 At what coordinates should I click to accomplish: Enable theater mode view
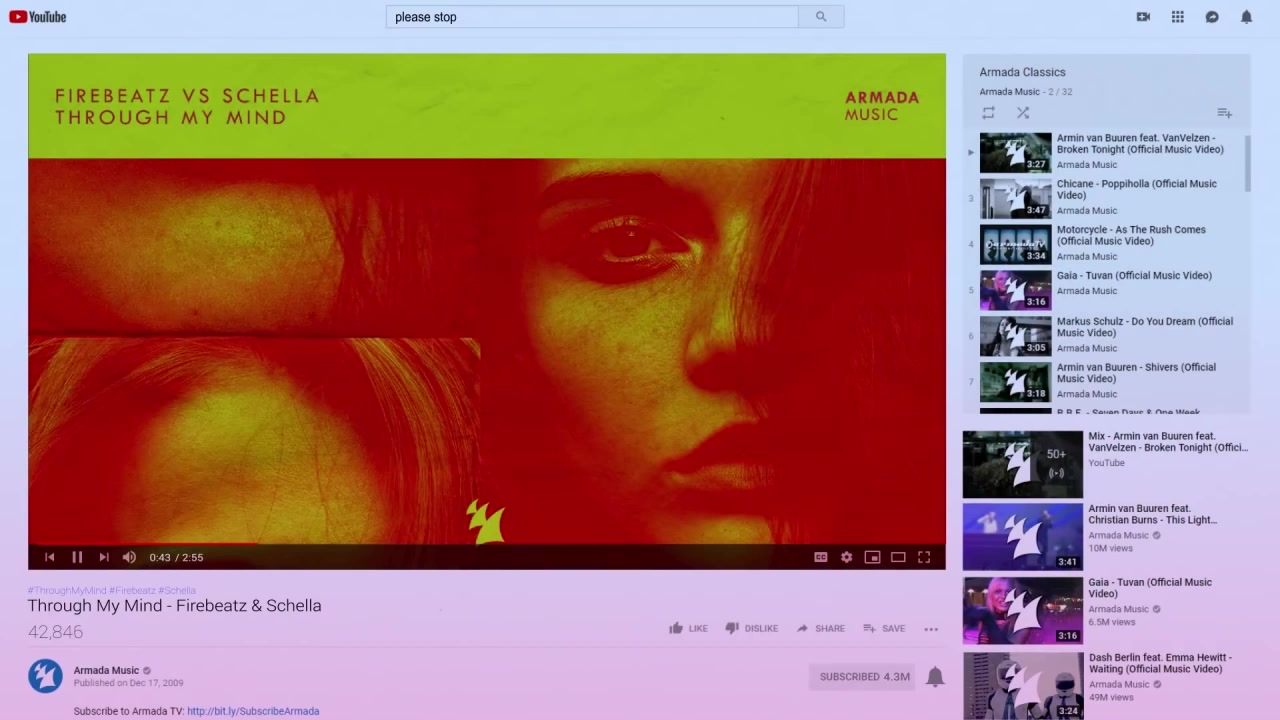898,557
